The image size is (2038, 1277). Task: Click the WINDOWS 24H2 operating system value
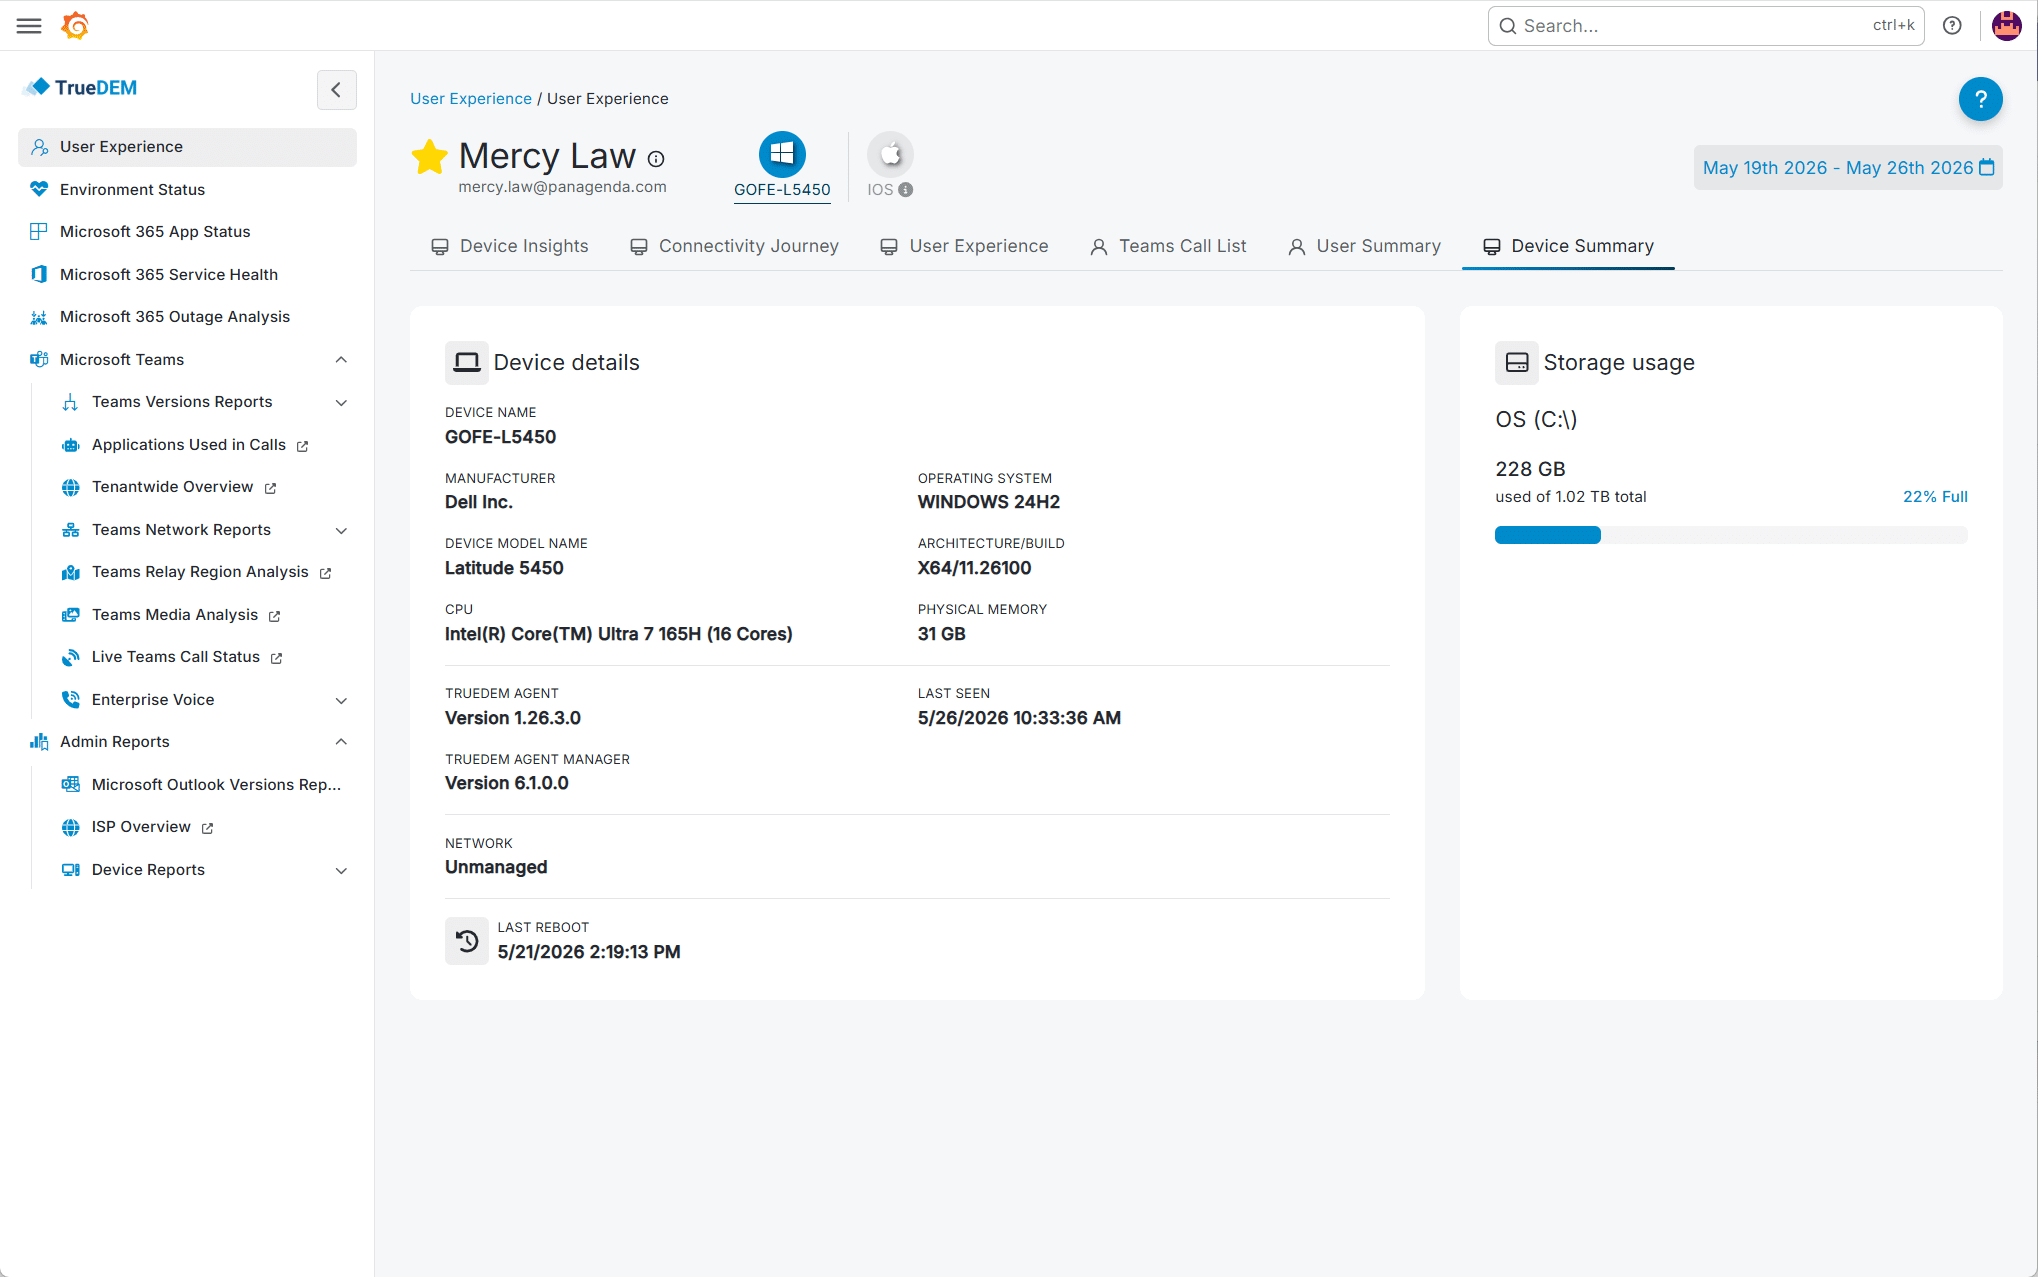989,502
